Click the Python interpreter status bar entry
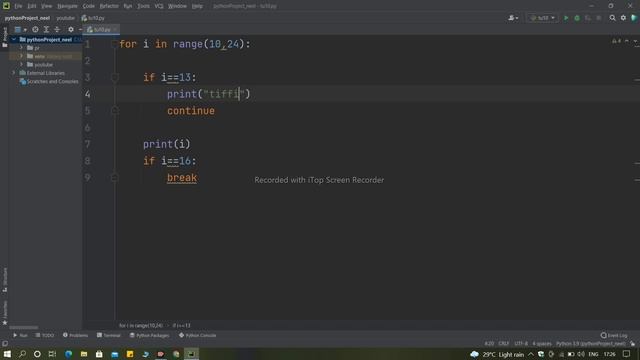The height and width of the screenshot is (360, 640). coord(591,344)
